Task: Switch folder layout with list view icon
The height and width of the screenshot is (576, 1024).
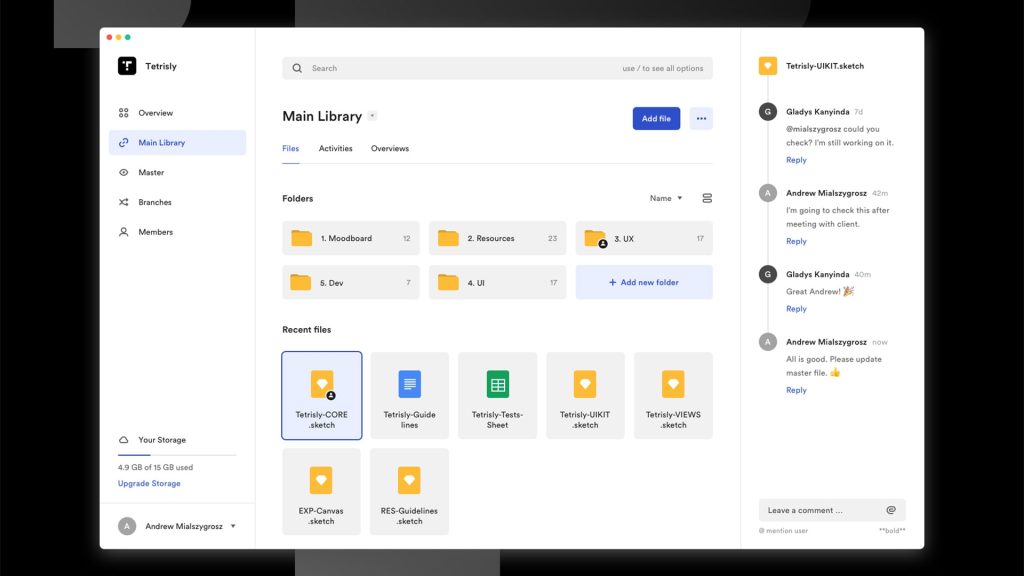Action: 707,198
